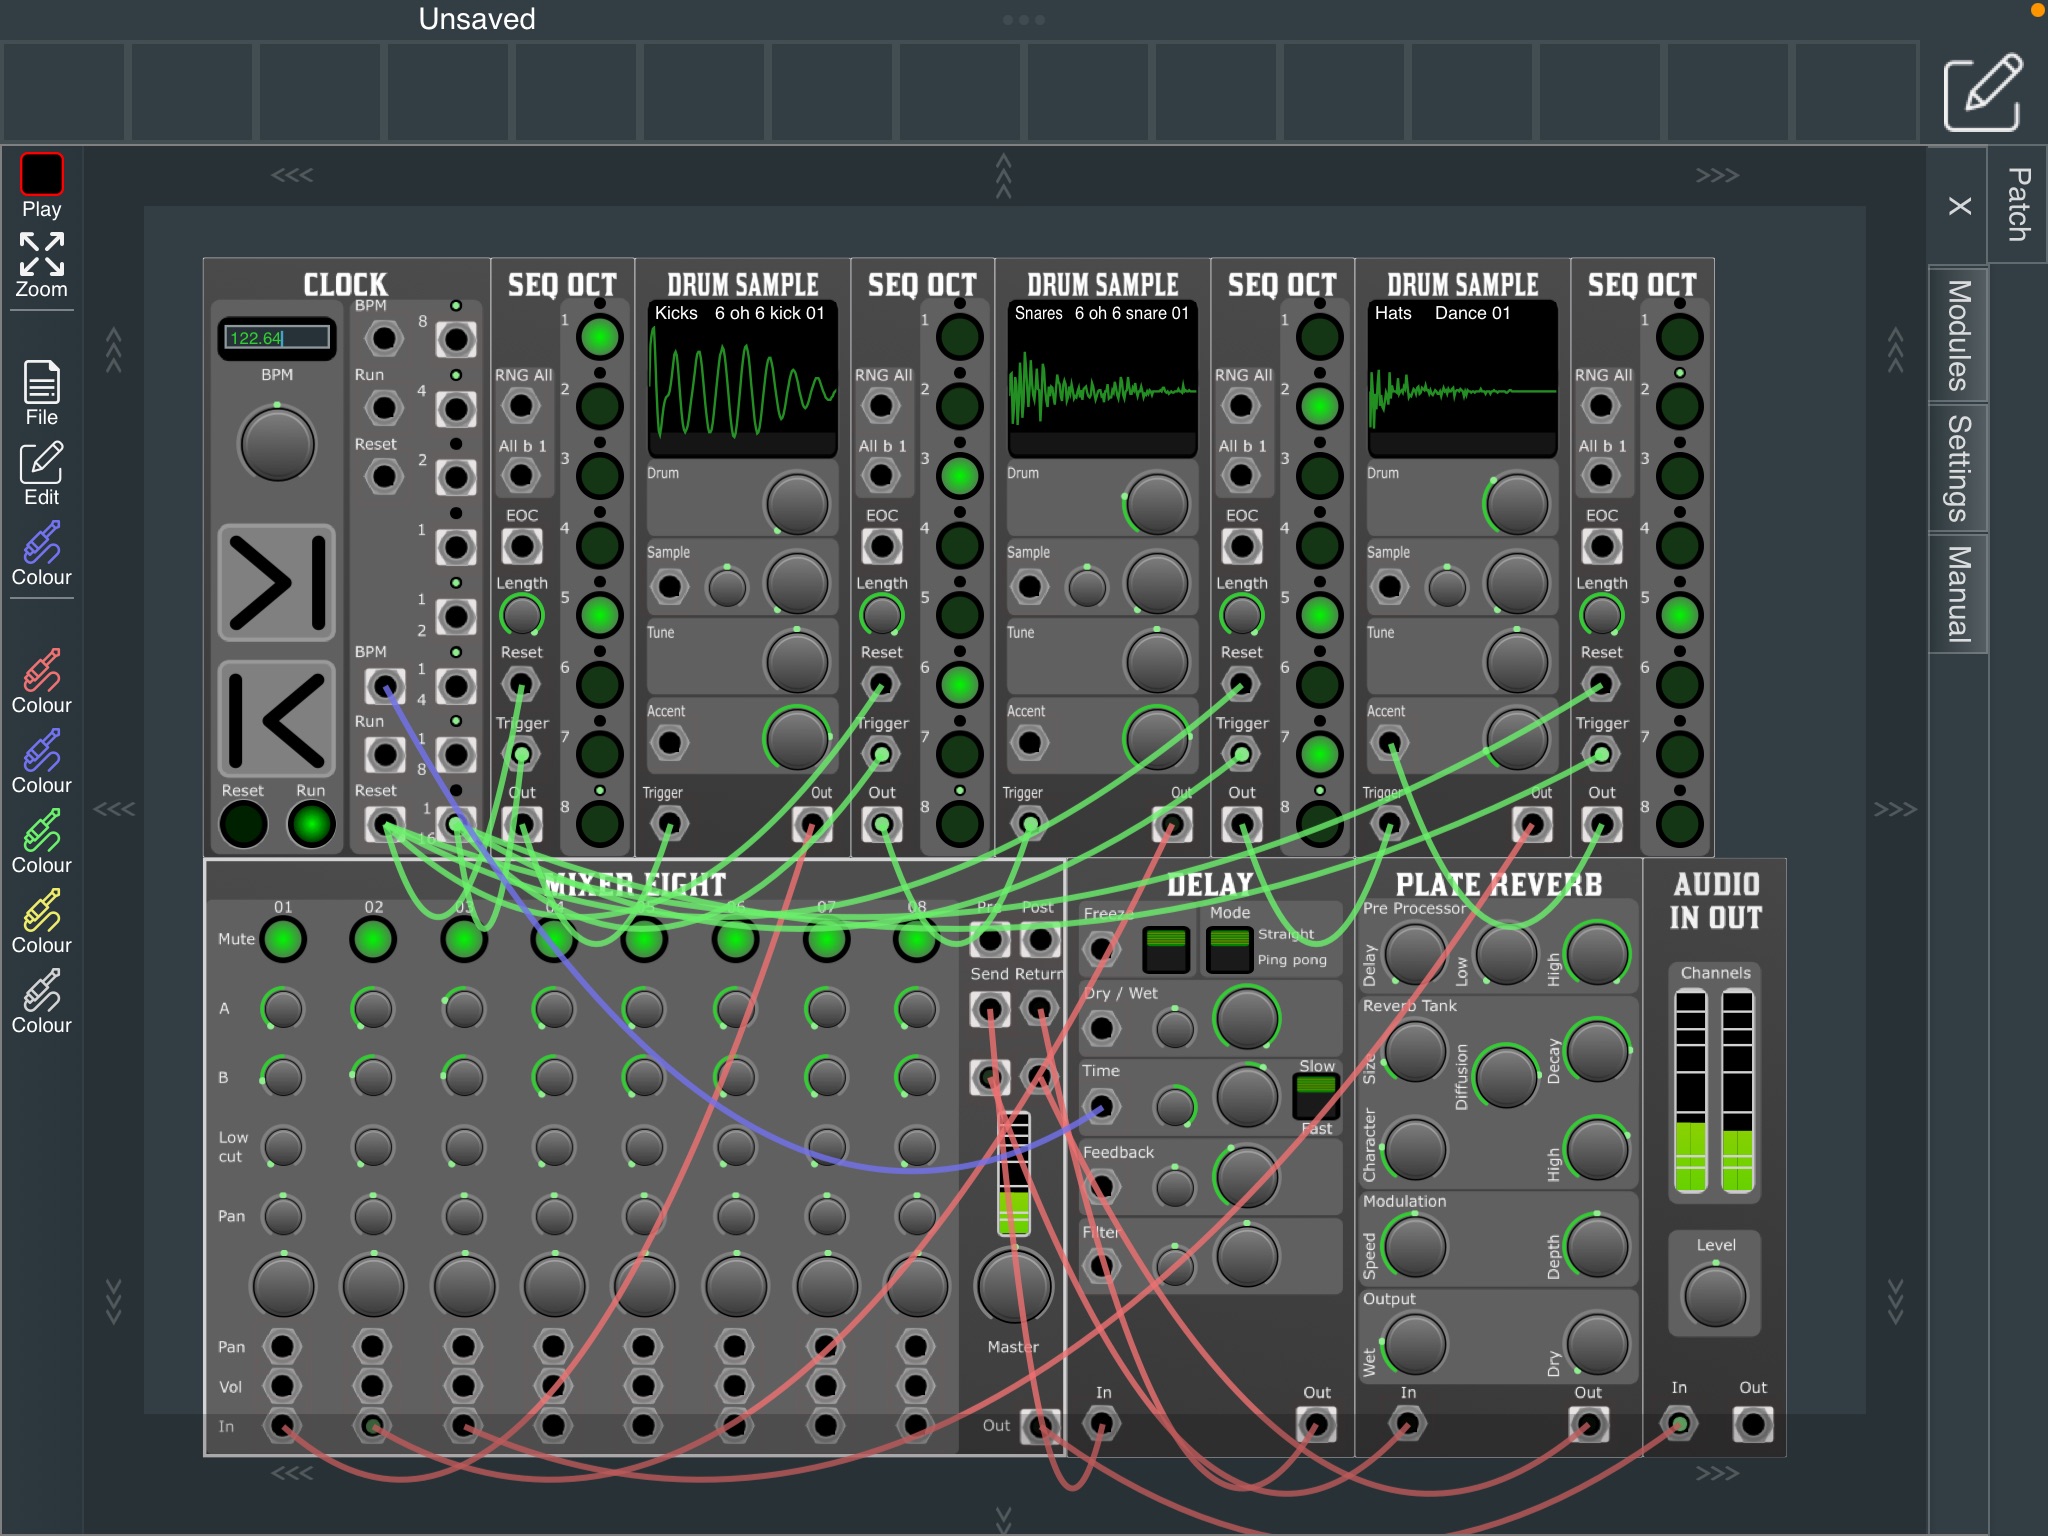
Task: Click the Unsaved patch title
Action: (477, 19)
